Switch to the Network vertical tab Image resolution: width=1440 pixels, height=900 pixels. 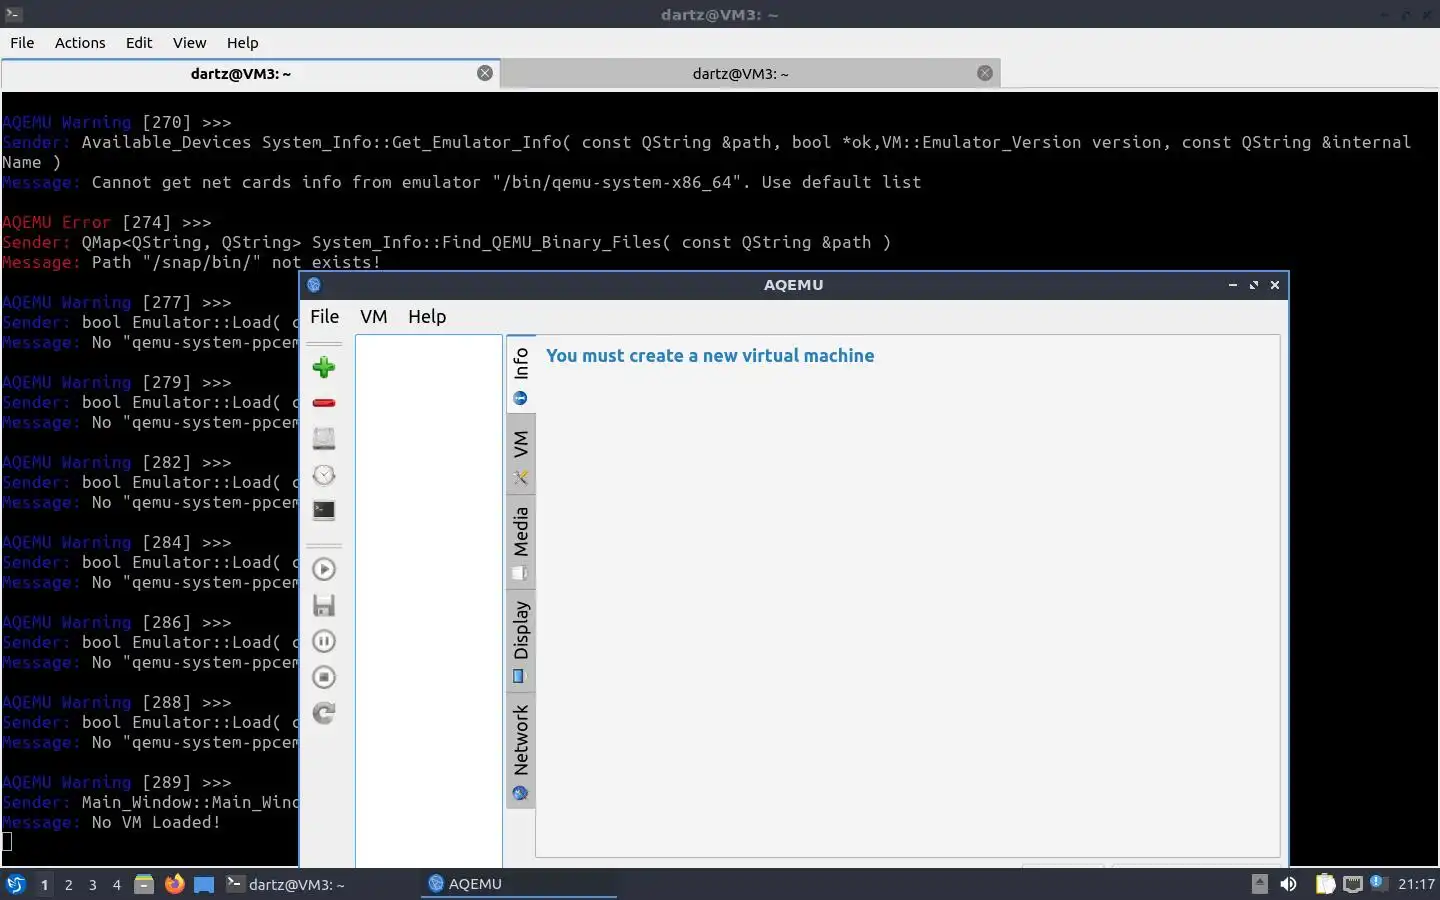tap(520, 751)
